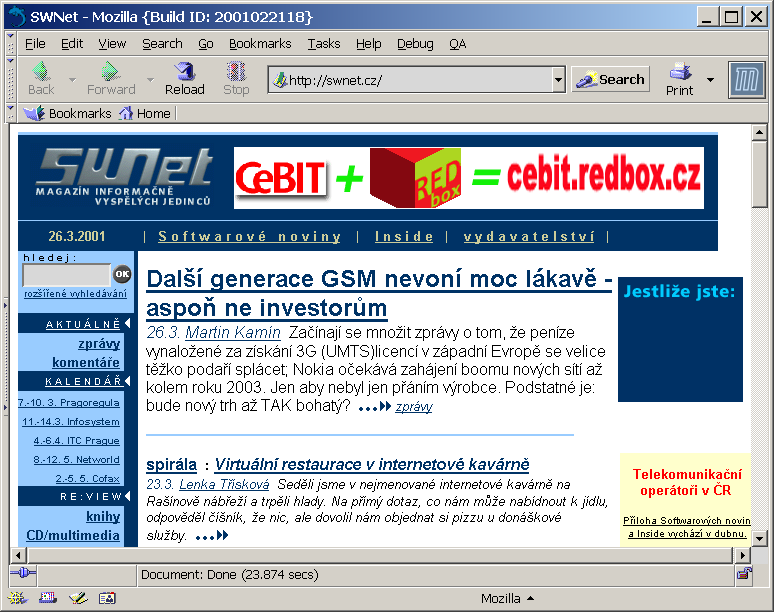
Task: Click into the hledej search field
Action: tap(66, 274)
